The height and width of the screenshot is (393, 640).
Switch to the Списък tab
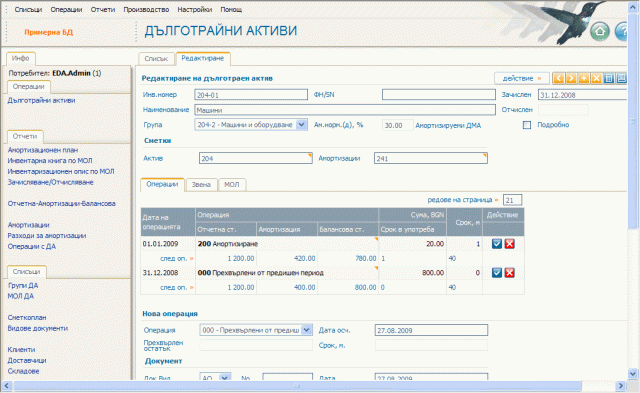(156, 59)
